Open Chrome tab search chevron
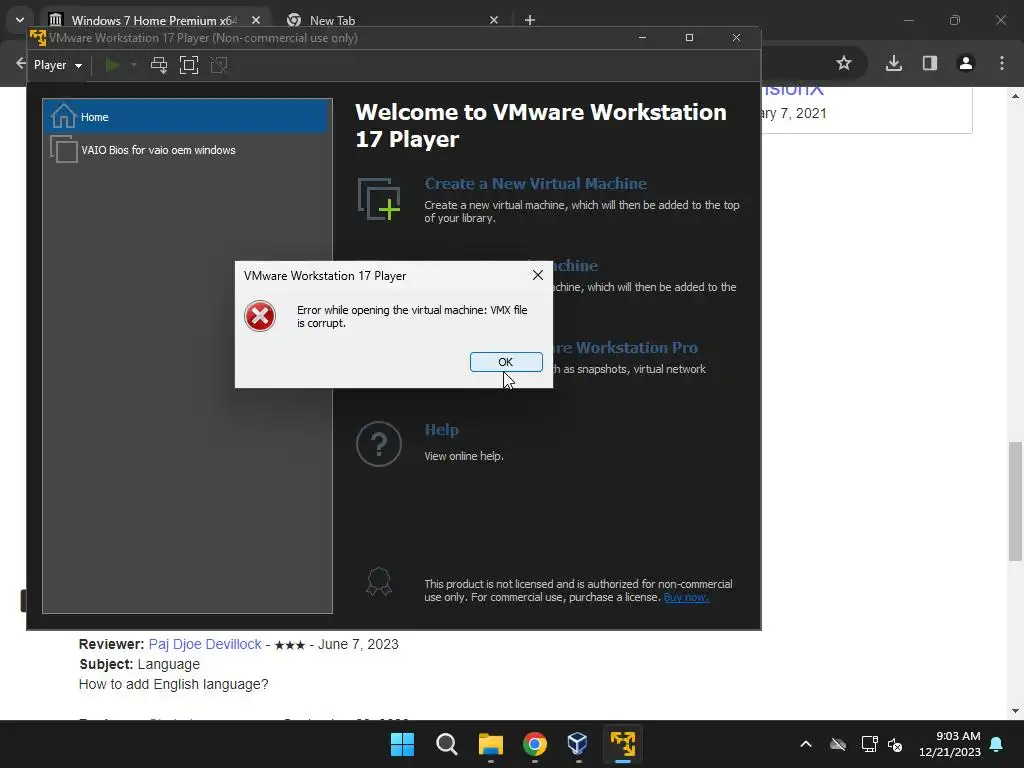 point(20,20)
